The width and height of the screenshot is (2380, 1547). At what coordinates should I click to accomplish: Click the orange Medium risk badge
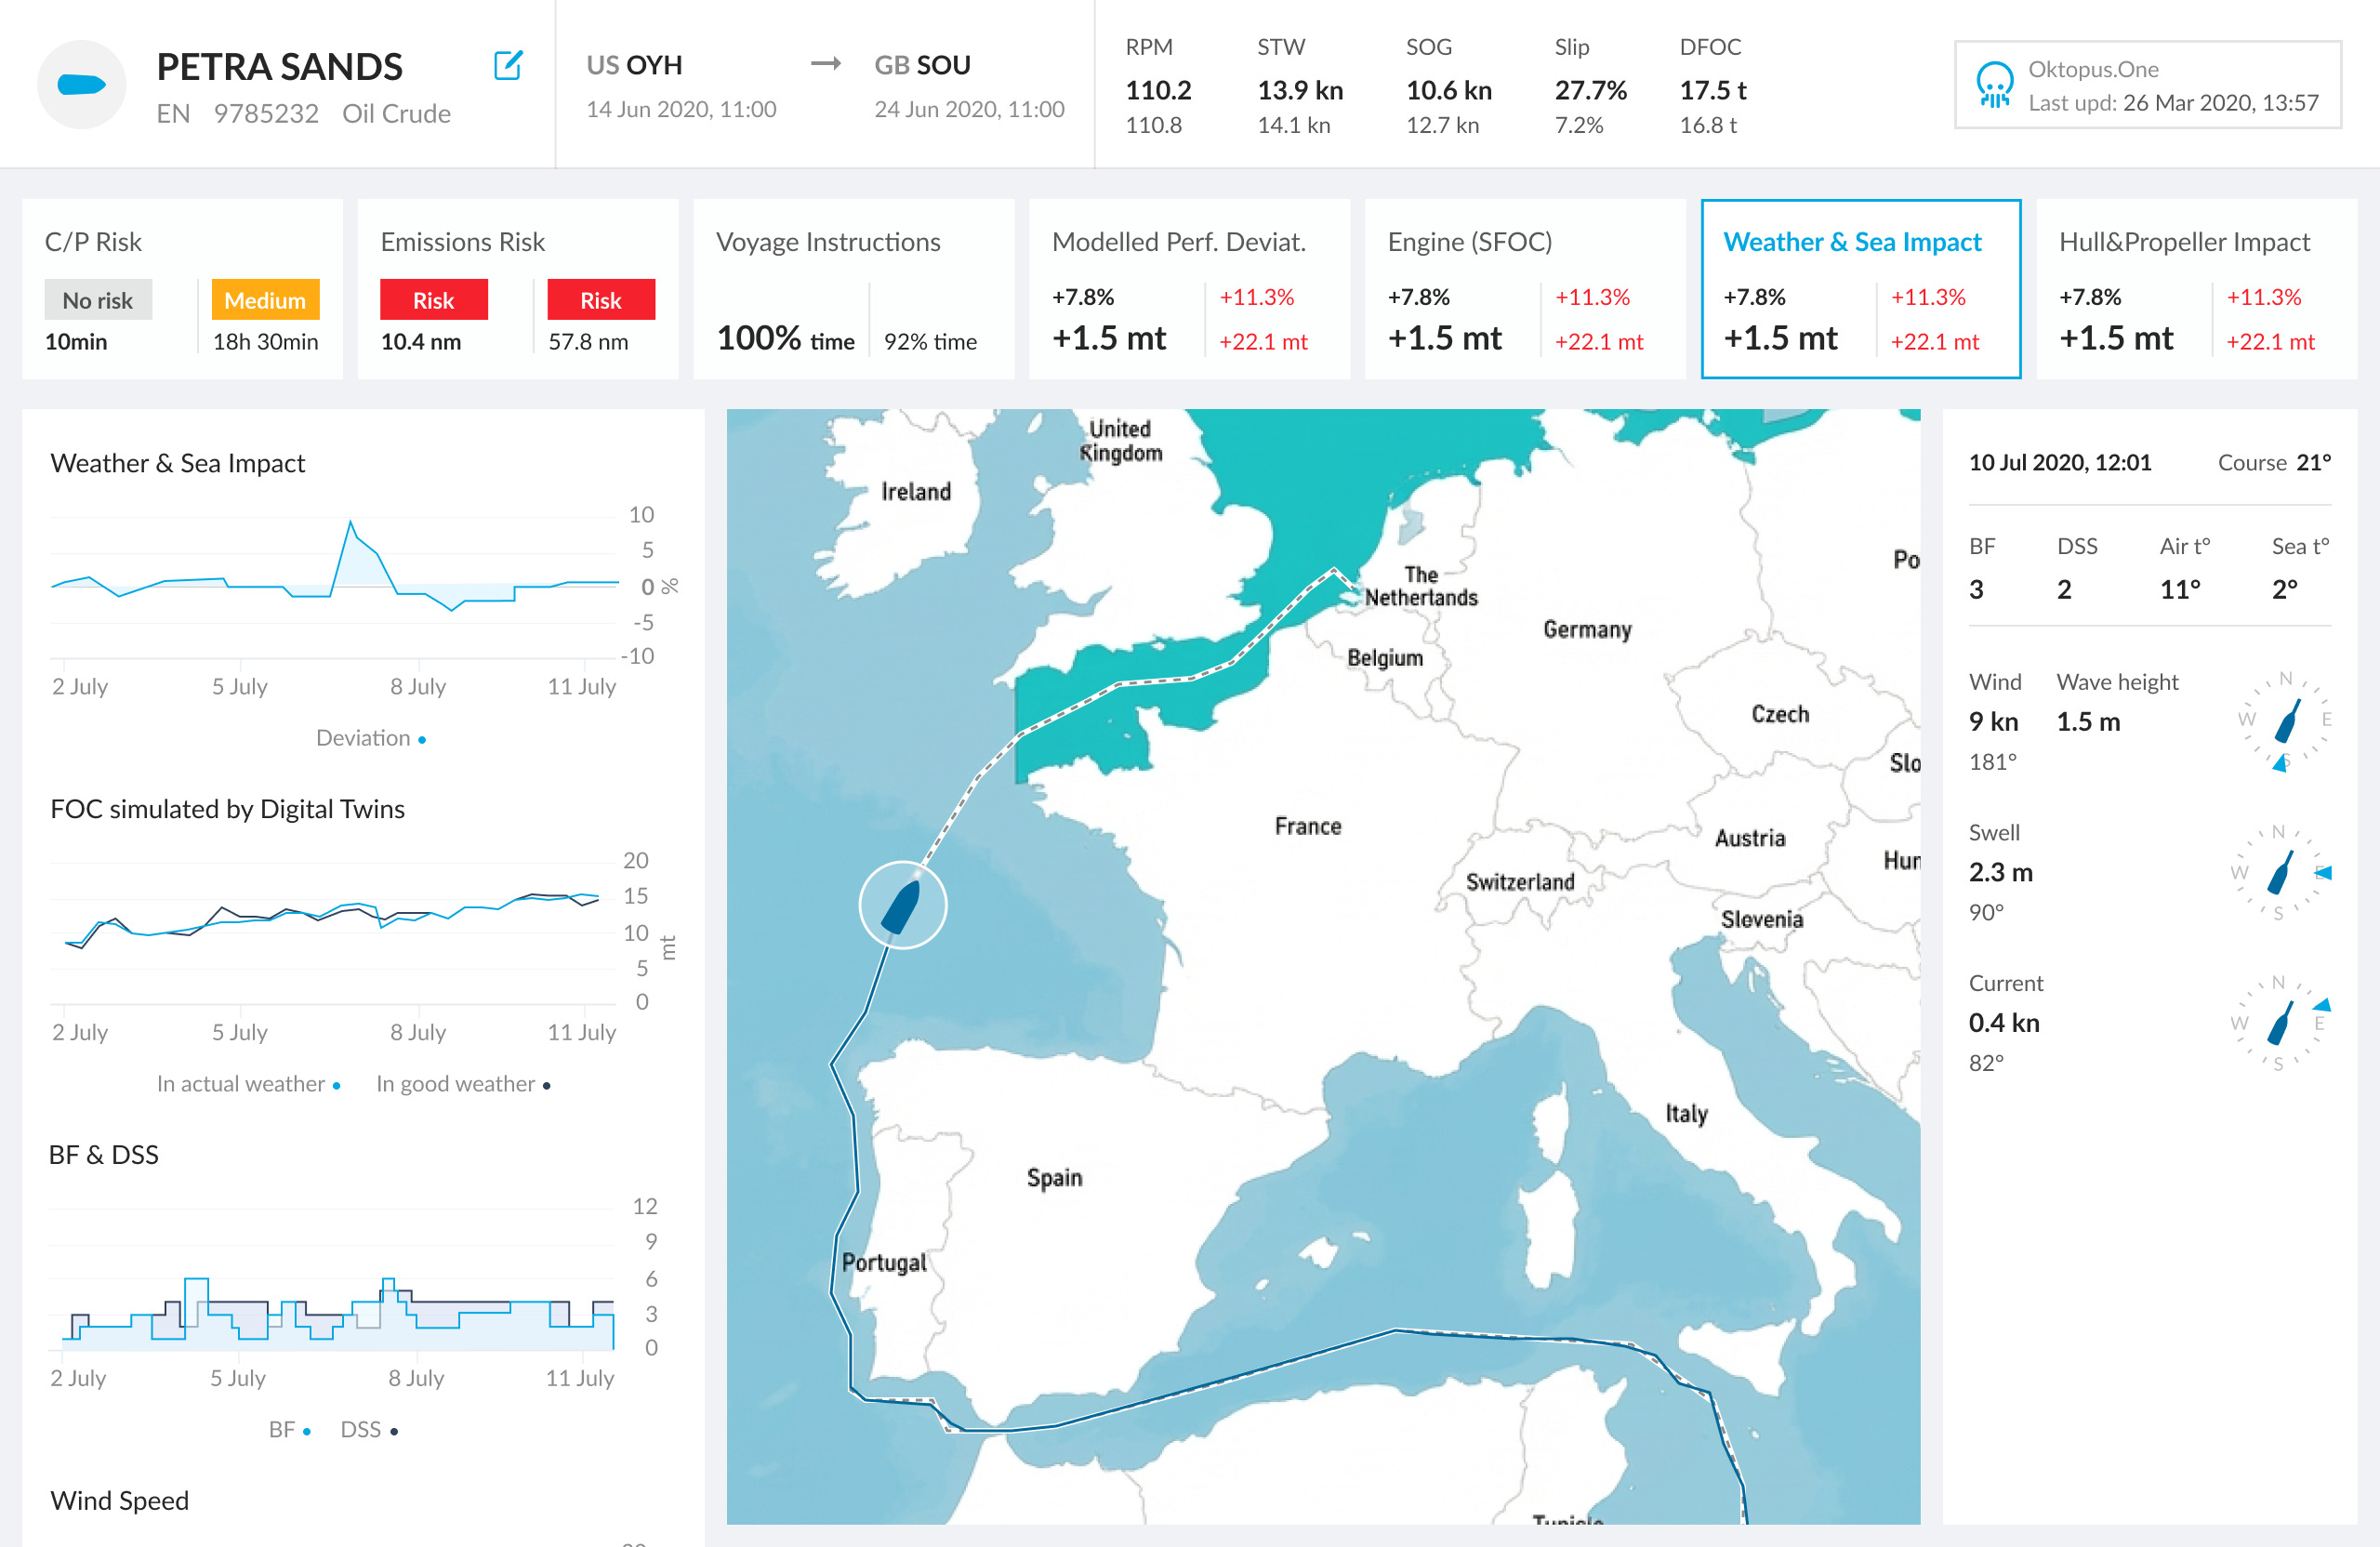[x=265, y=300]
